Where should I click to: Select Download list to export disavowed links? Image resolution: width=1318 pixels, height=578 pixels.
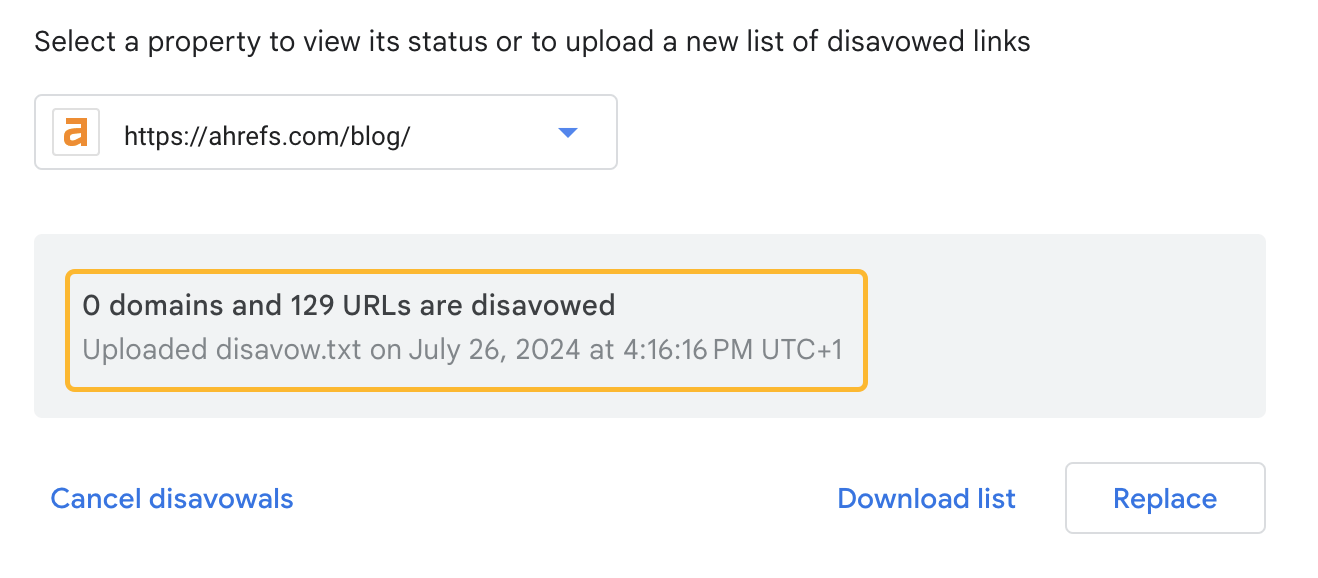[x=925, y=498]
